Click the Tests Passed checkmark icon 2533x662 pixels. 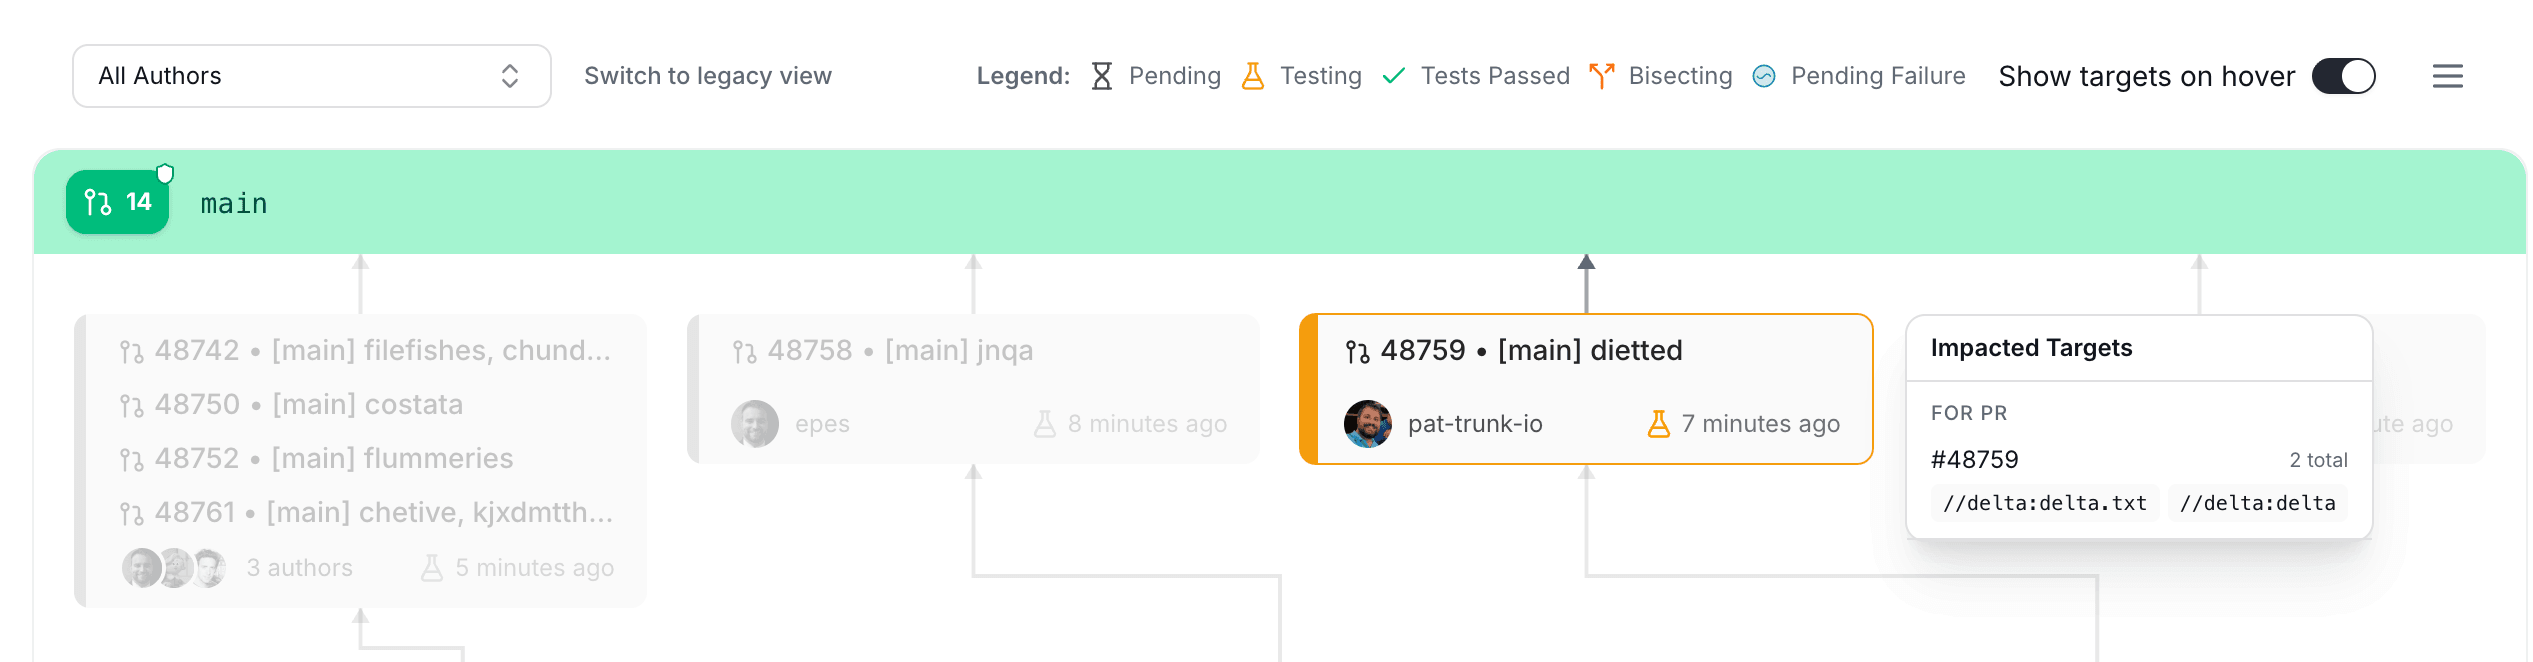tap(1393, 76)
